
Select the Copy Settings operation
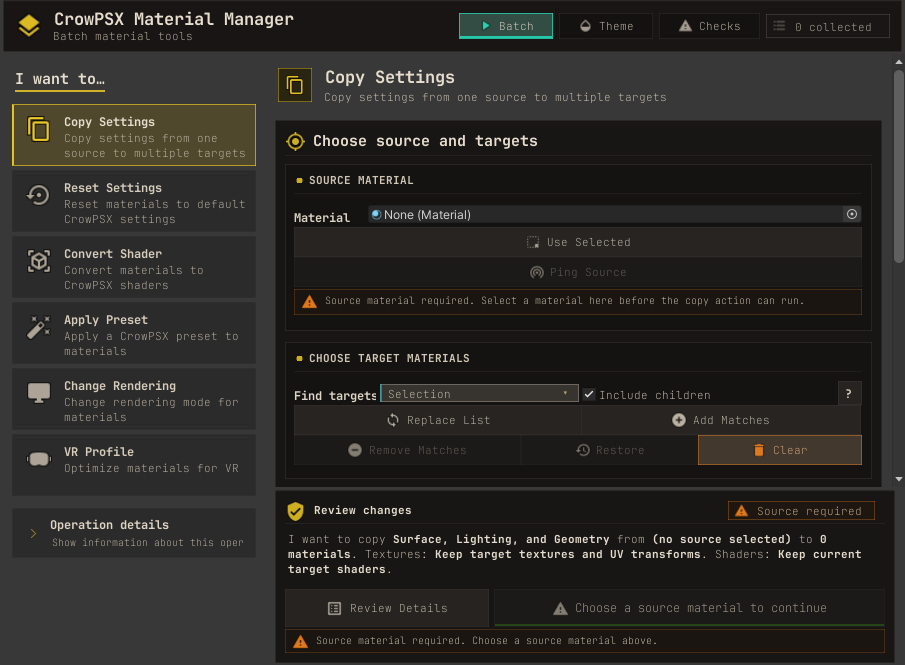pyautogui.click(x=134, y=135)
